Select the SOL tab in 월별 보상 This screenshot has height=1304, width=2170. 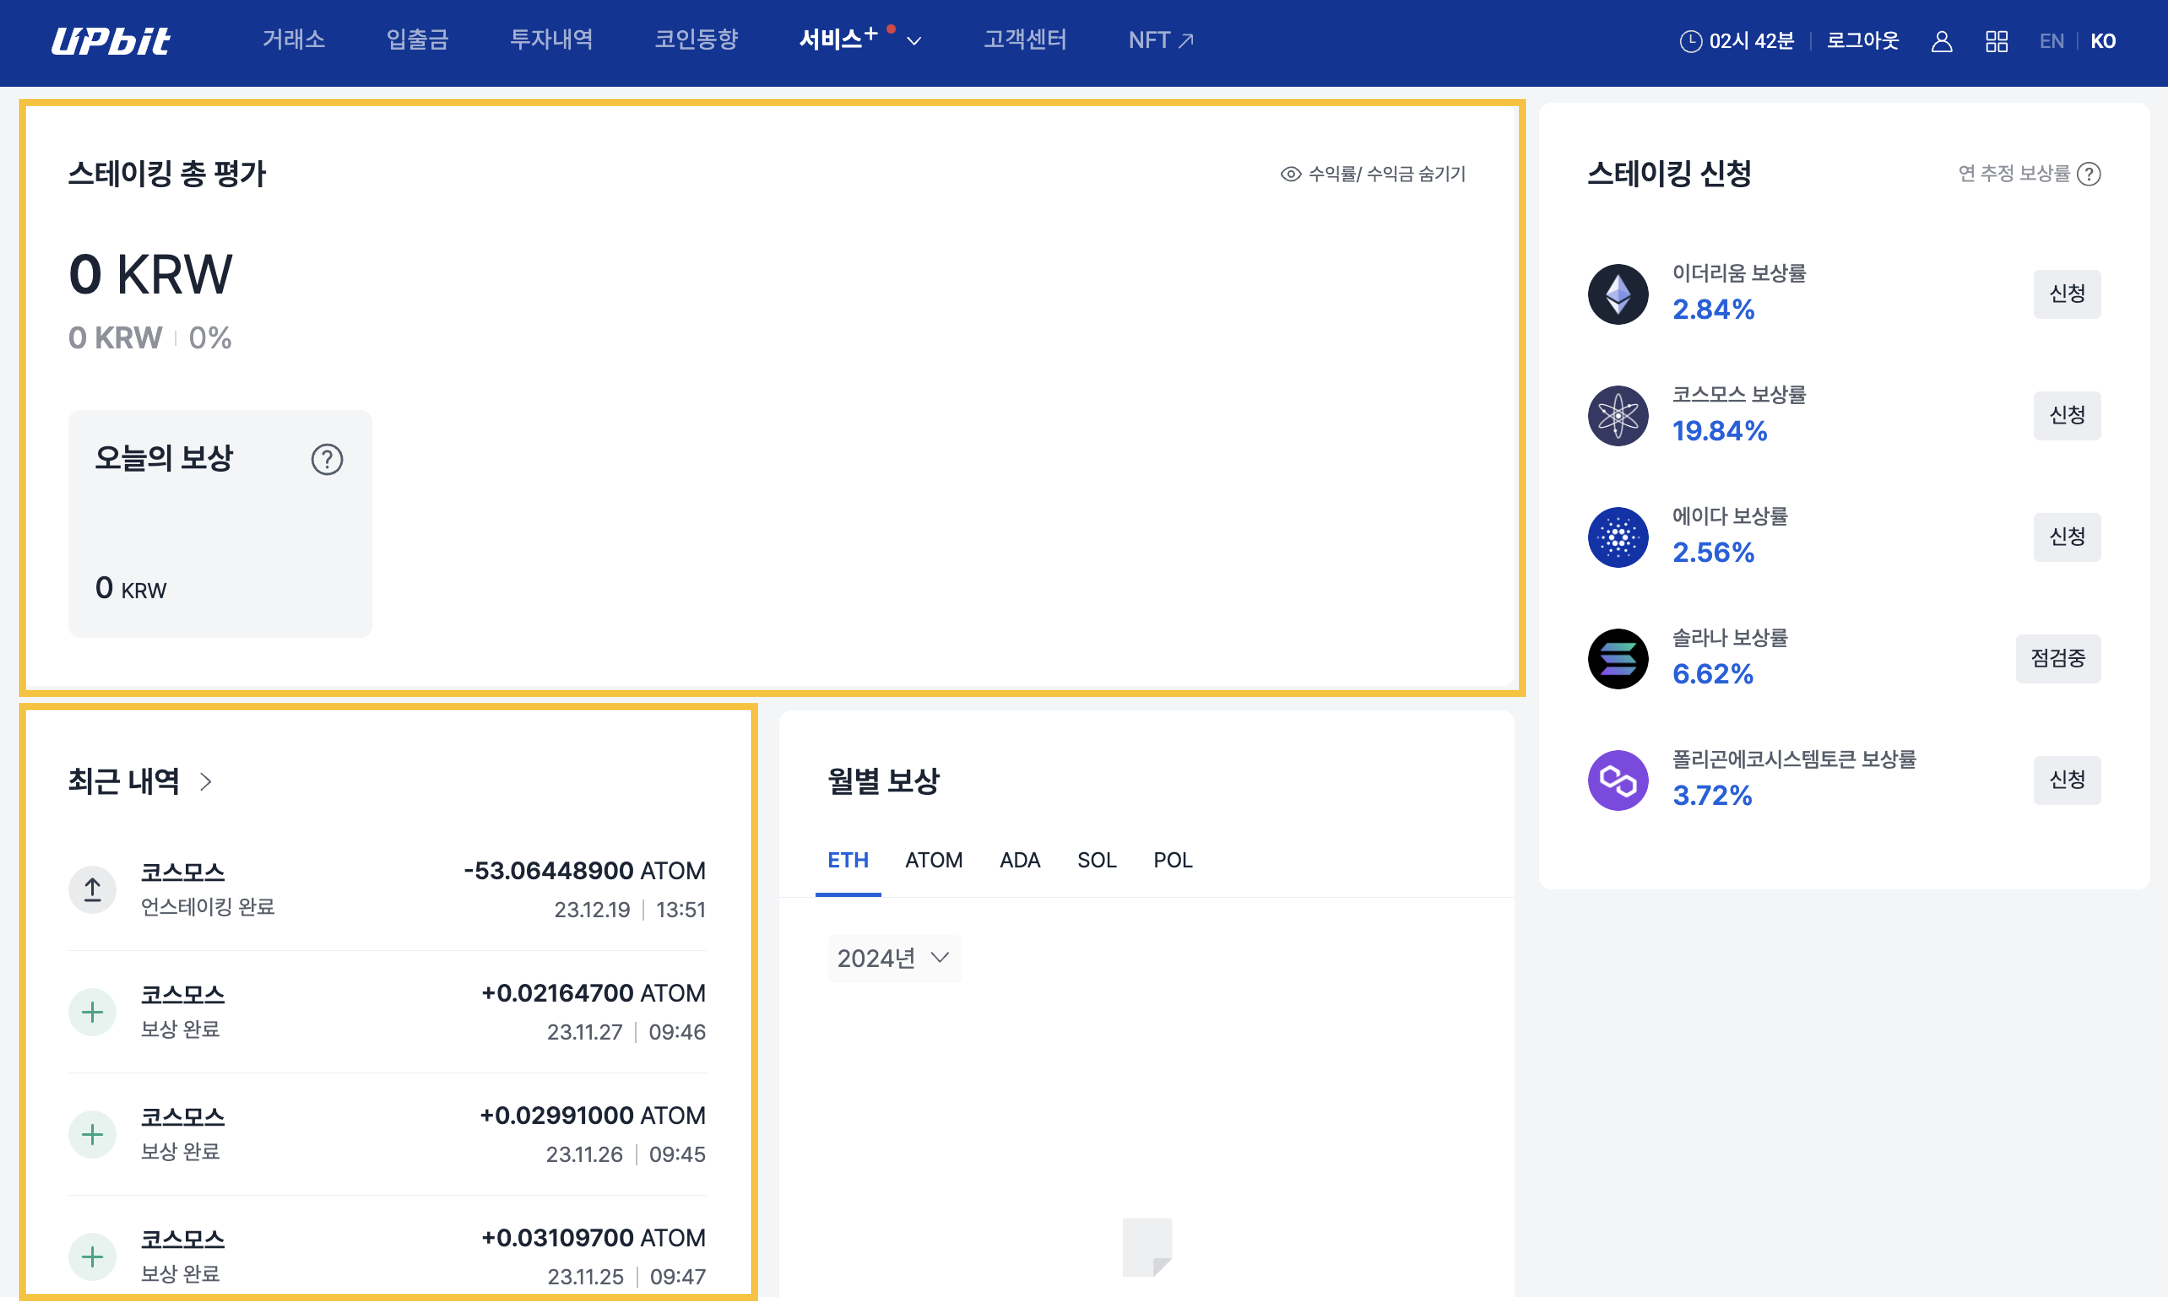point(1097,860)
